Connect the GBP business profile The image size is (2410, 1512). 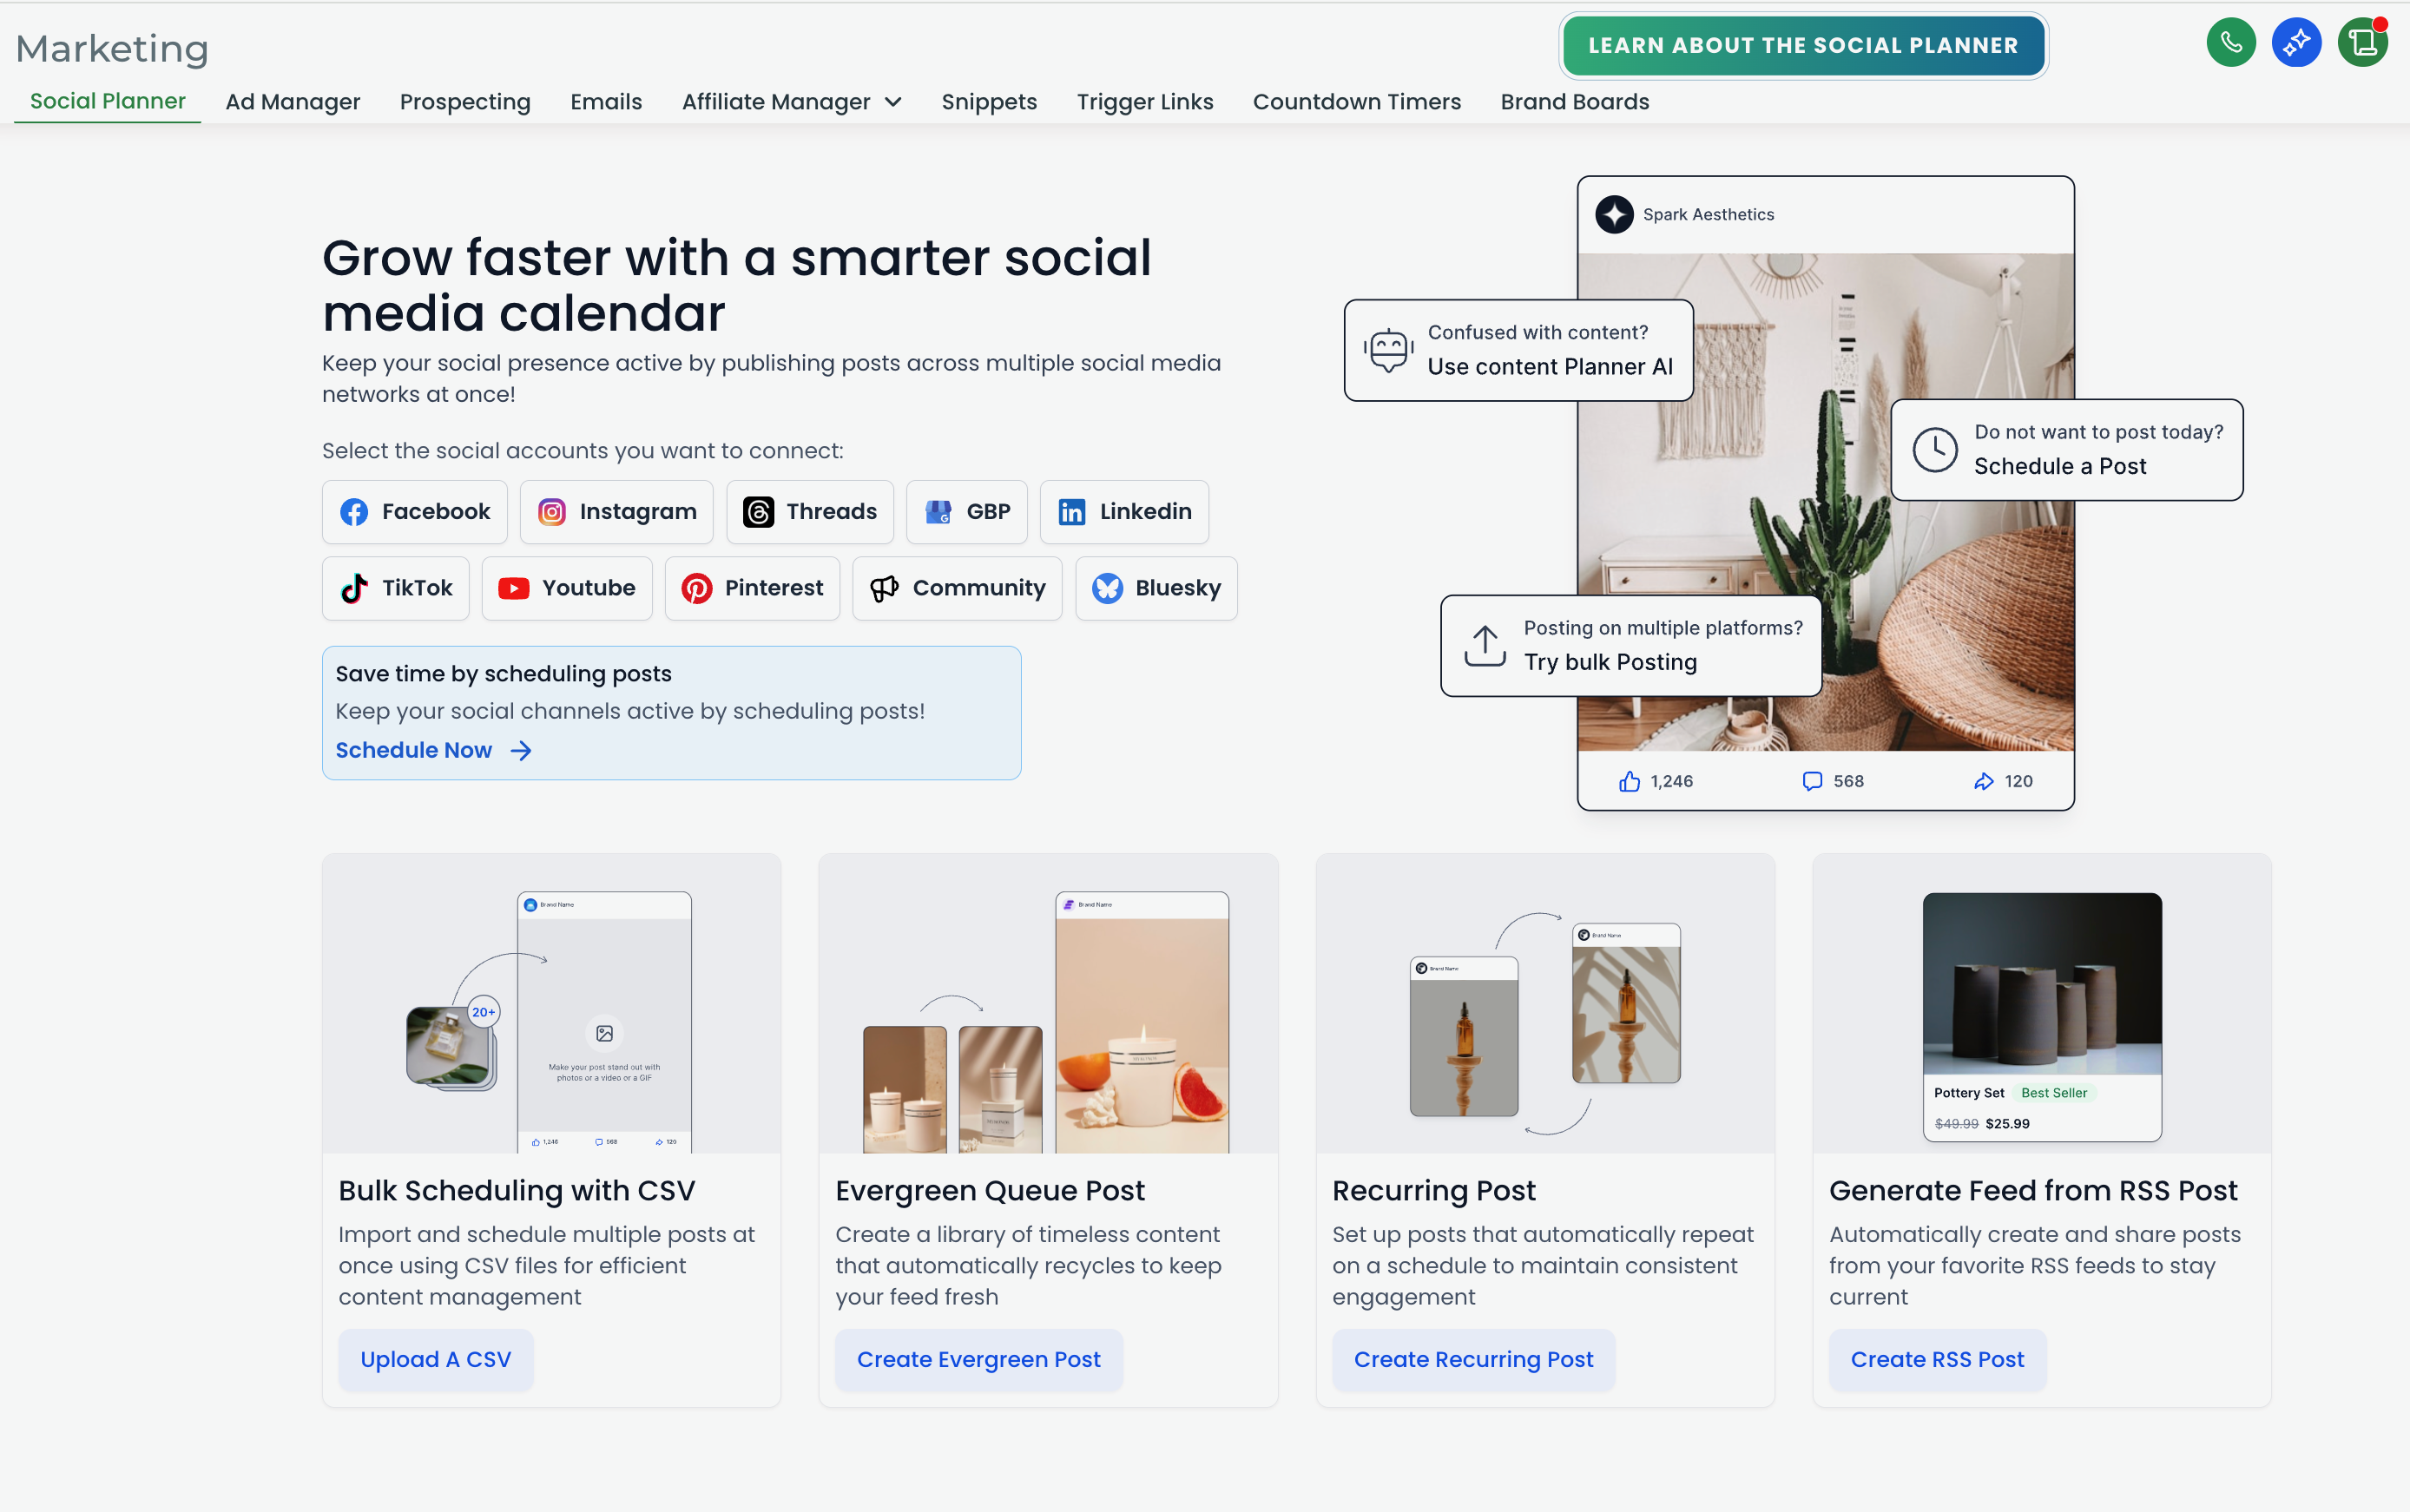click(x=967, y=512)
